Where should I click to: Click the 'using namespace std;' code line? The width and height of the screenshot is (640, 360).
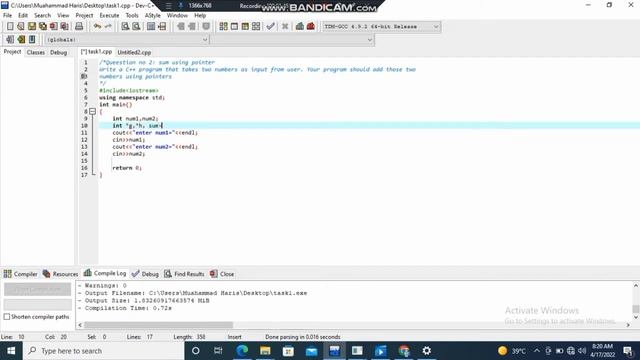coord(132,98)
